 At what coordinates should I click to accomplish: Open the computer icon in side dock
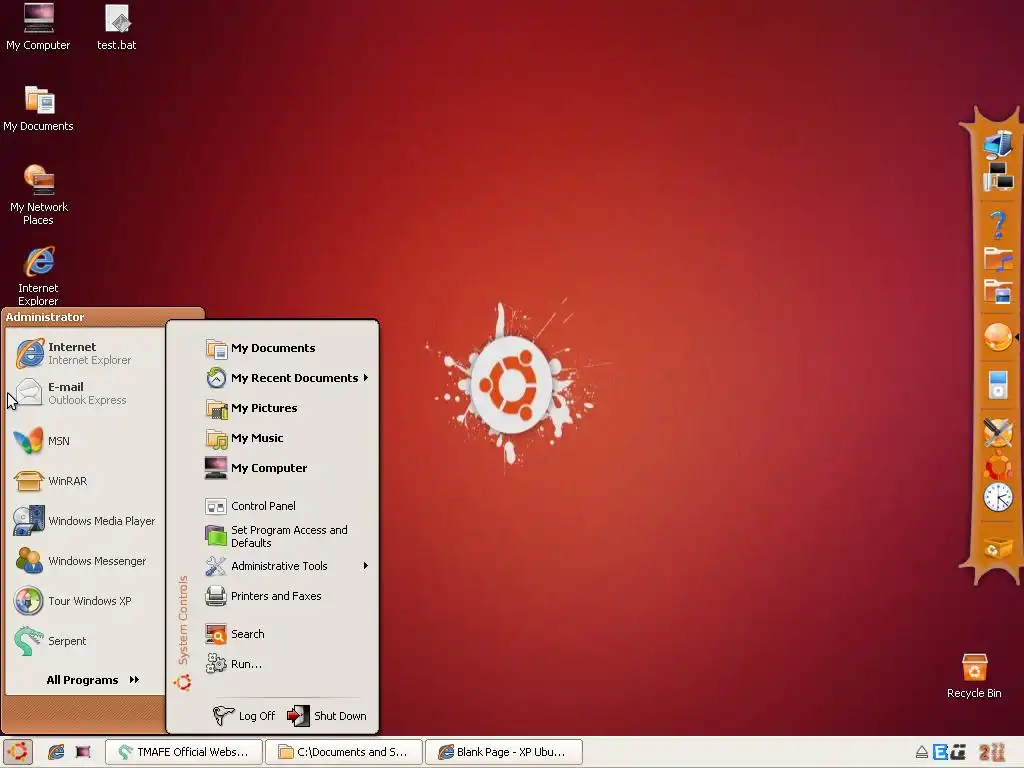pos(998,144)
